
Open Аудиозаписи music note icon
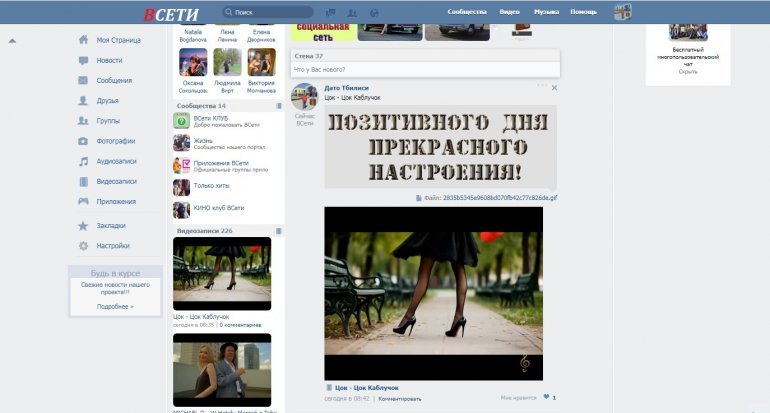[x=84, y=161]
